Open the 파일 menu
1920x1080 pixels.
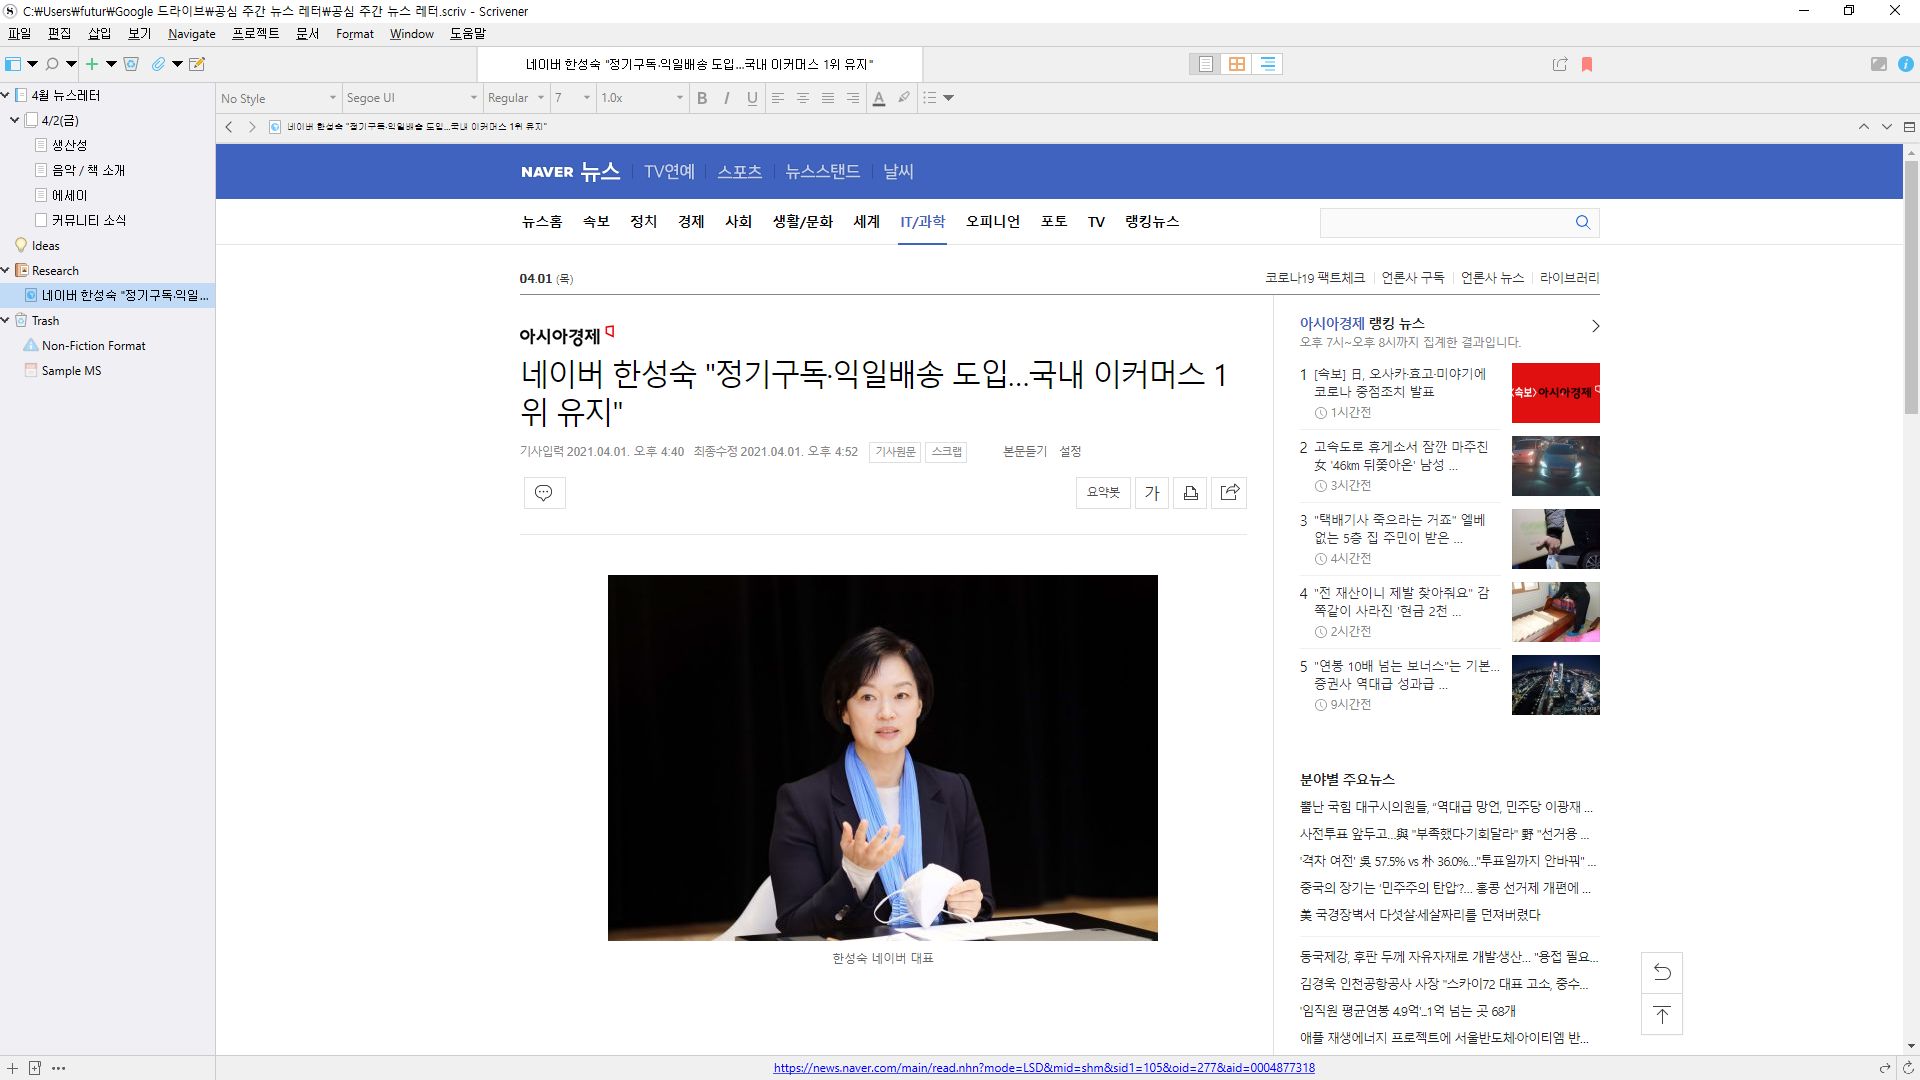[20, 34]
